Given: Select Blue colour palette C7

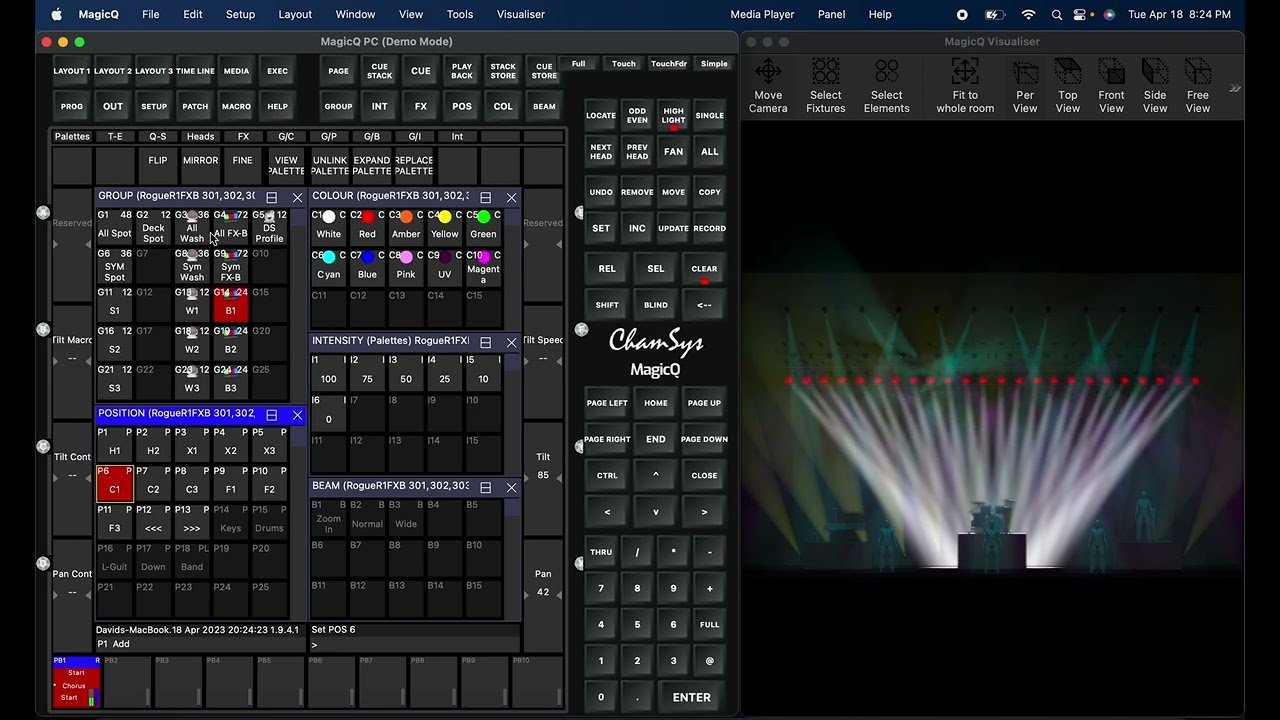Looking at the screenshot, I should (367, 266).
